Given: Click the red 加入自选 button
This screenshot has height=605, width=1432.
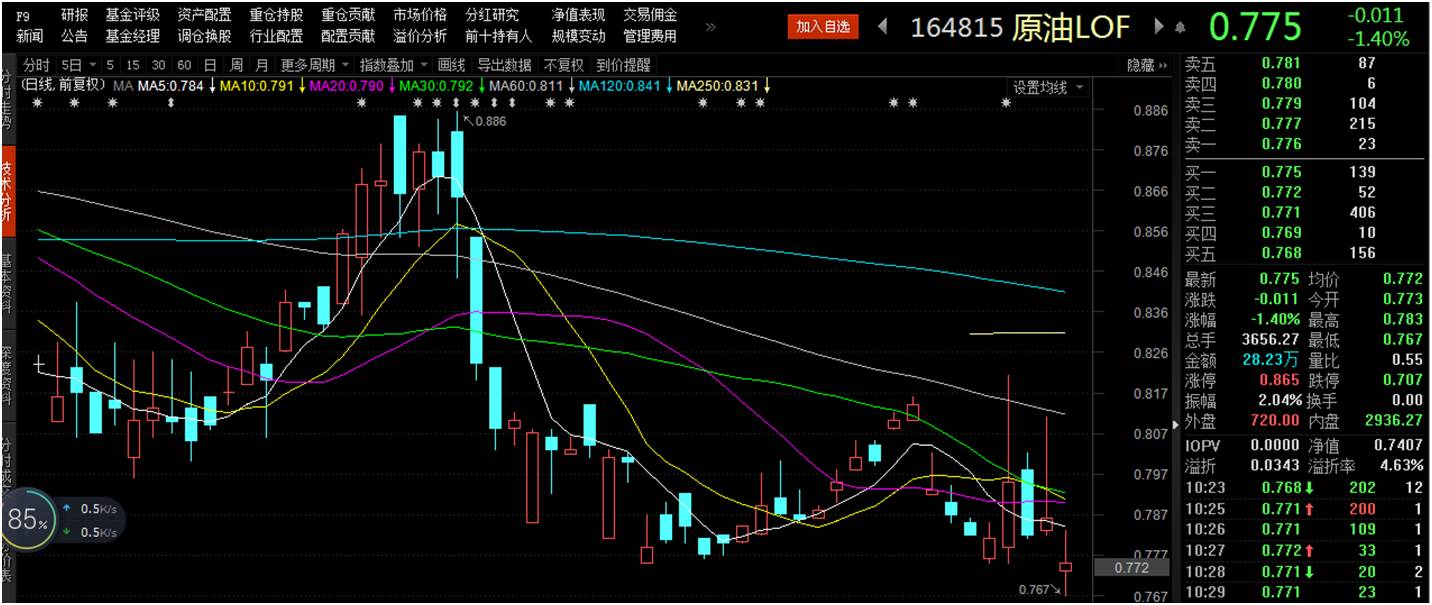Looking at the screenshot, I should point(823,27).
